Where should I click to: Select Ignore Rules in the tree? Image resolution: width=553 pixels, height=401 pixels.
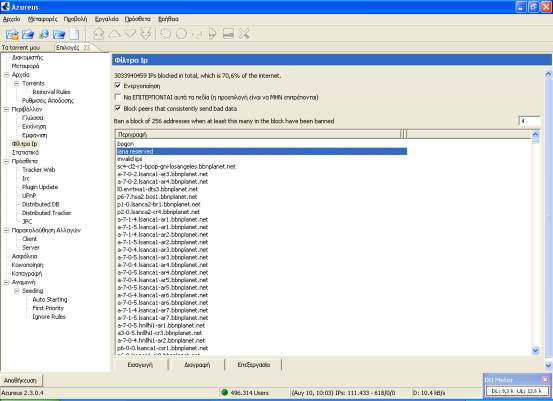[49, 317]
